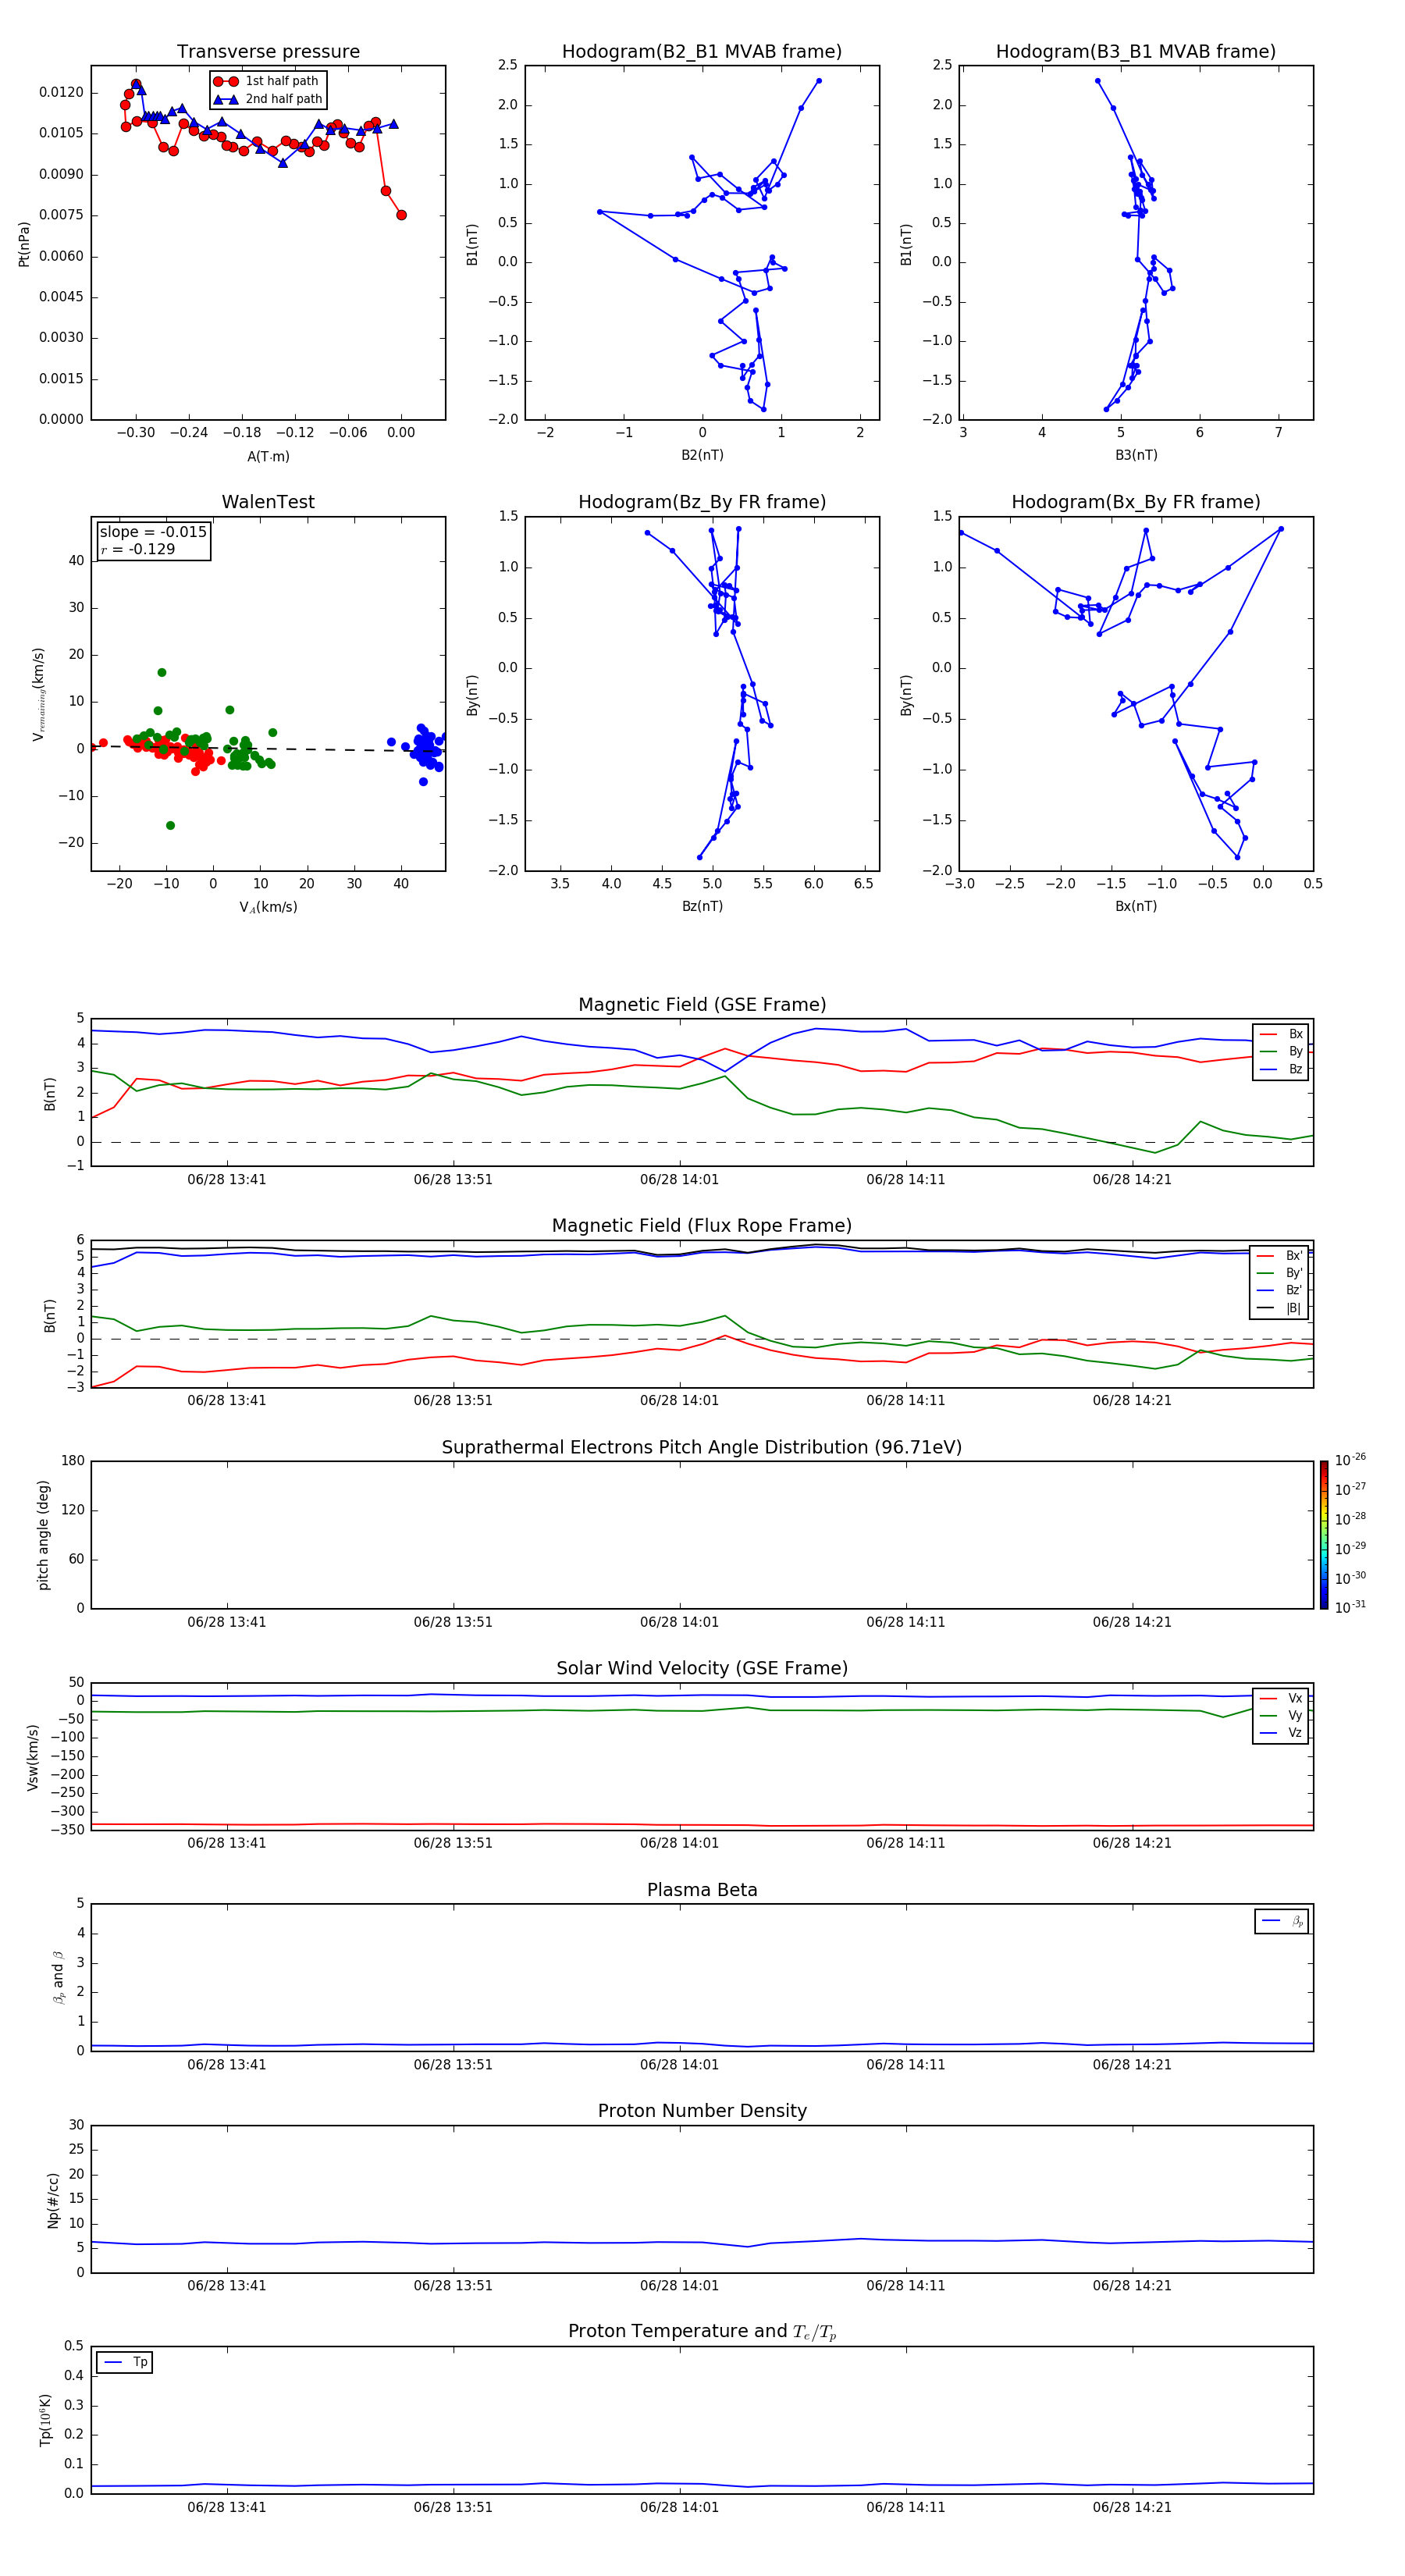The image size is (1405, 2576).
Task: Click the "Hodogram(B2_B1 MVAB frame)" title
Action: click(x=702, y=51)
